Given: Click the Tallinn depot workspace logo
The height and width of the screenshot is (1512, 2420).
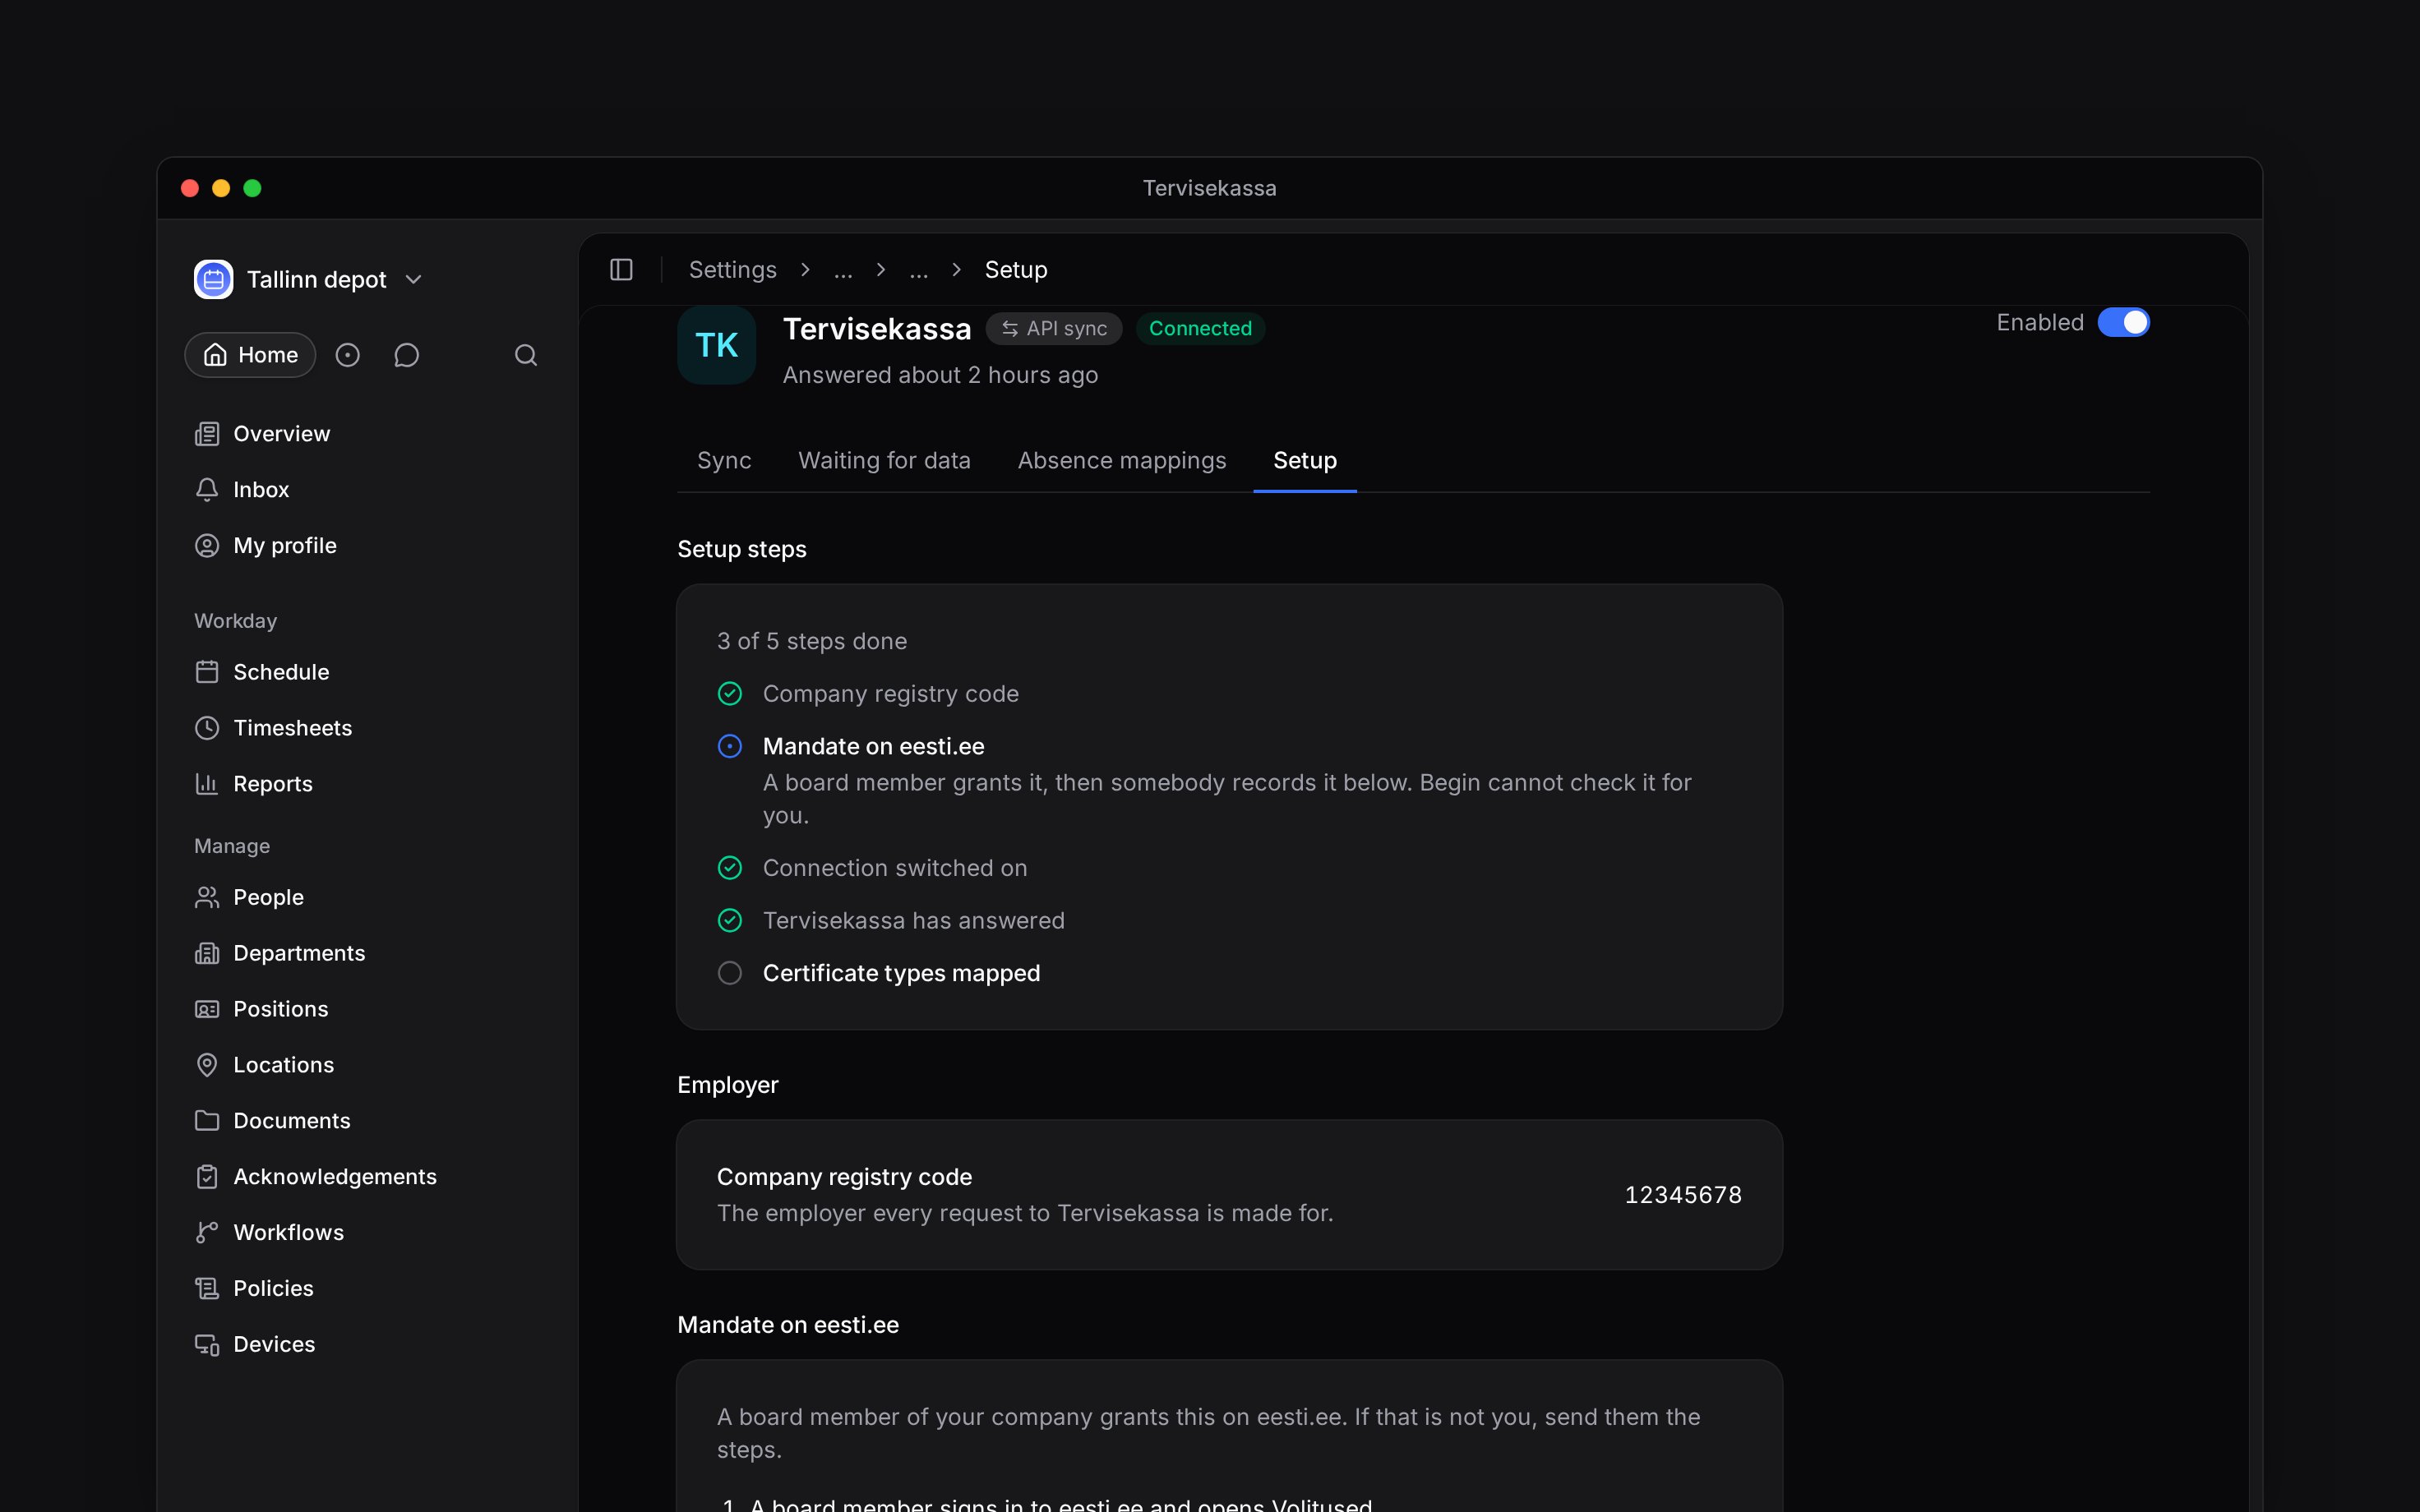Looking at the screenshot, I should 213,279.
